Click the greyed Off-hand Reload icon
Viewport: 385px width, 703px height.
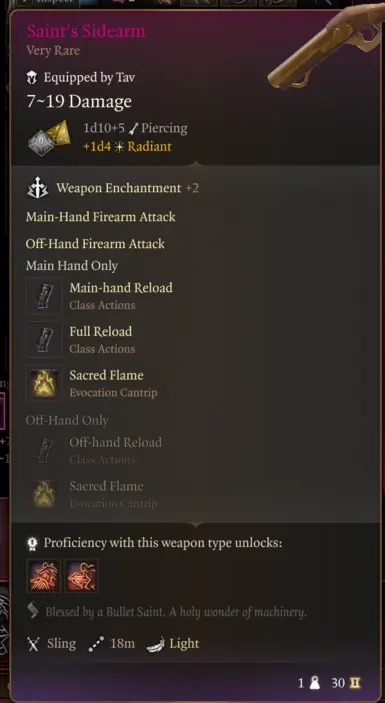coord(44,451)
